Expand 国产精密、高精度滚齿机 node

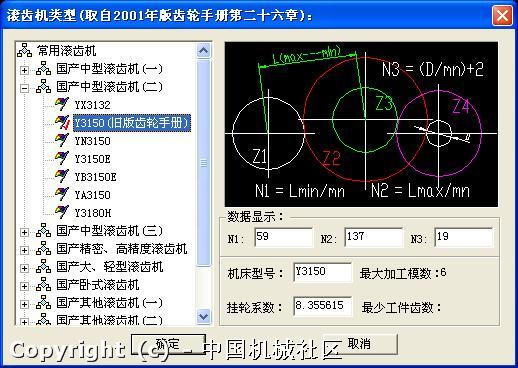click(x=24, y=250)
